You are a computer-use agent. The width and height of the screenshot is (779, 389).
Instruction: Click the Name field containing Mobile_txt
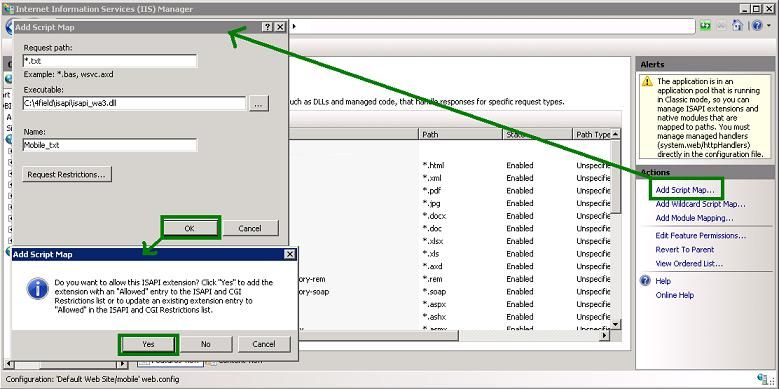110,145
